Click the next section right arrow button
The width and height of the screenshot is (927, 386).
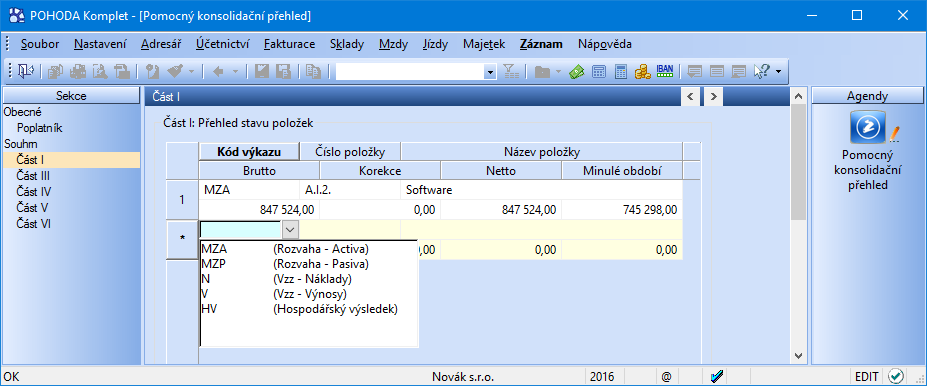click(x=714, y=96)
